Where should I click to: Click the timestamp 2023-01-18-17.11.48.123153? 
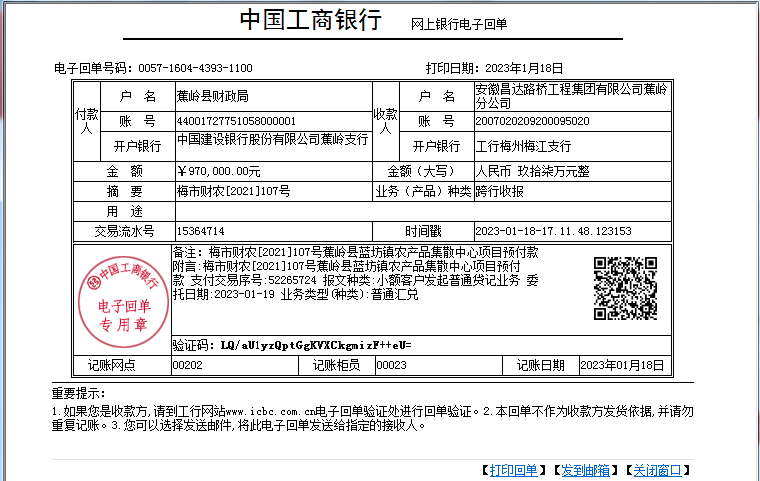tap(553, 231)
